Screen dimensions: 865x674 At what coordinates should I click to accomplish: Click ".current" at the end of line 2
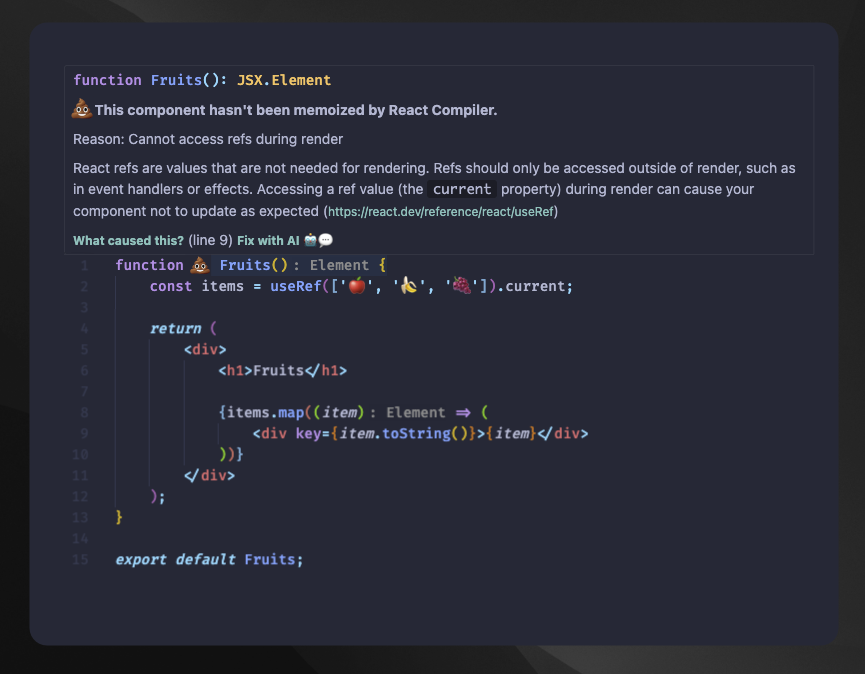(531, 286)
